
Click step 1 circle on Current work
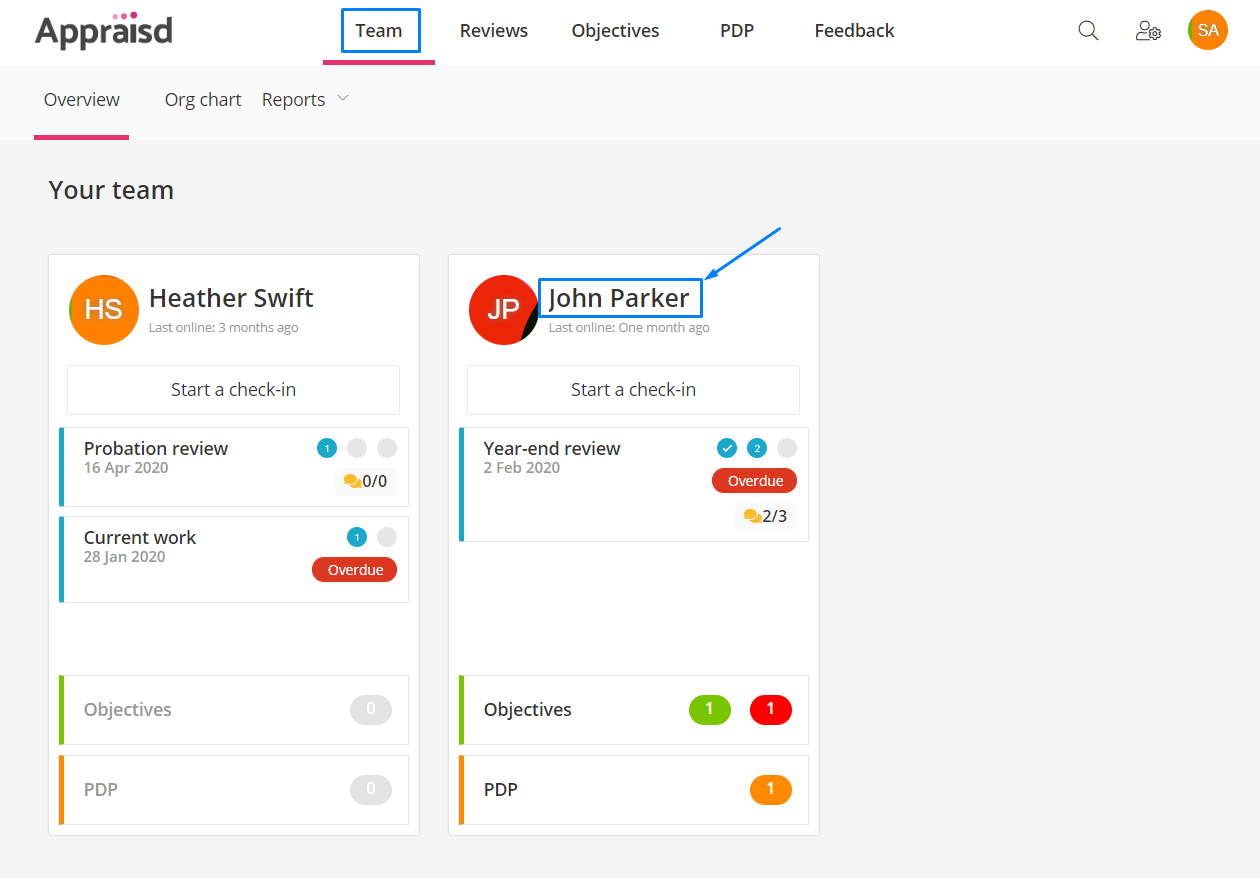(357, 537)
